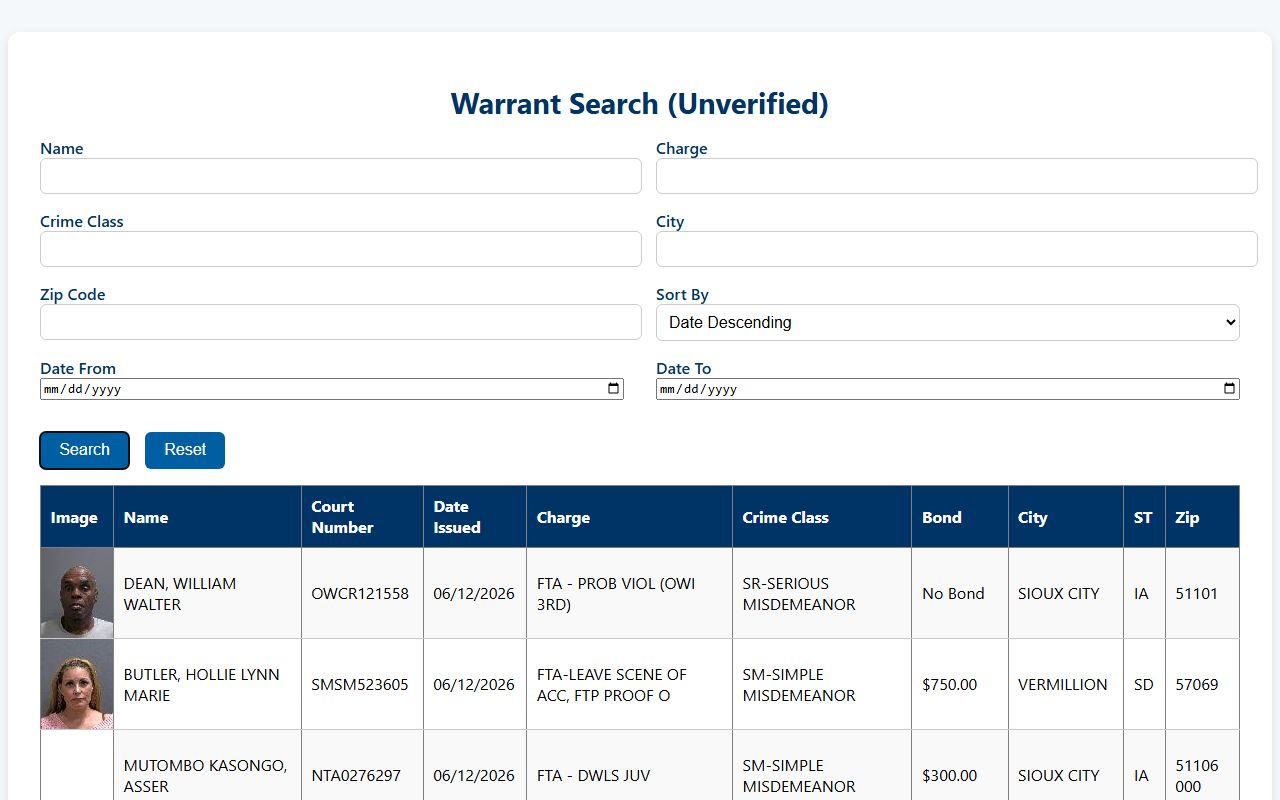Click the Court Number column header
The image size is (1280, 800).
click(x=362, y=517)
